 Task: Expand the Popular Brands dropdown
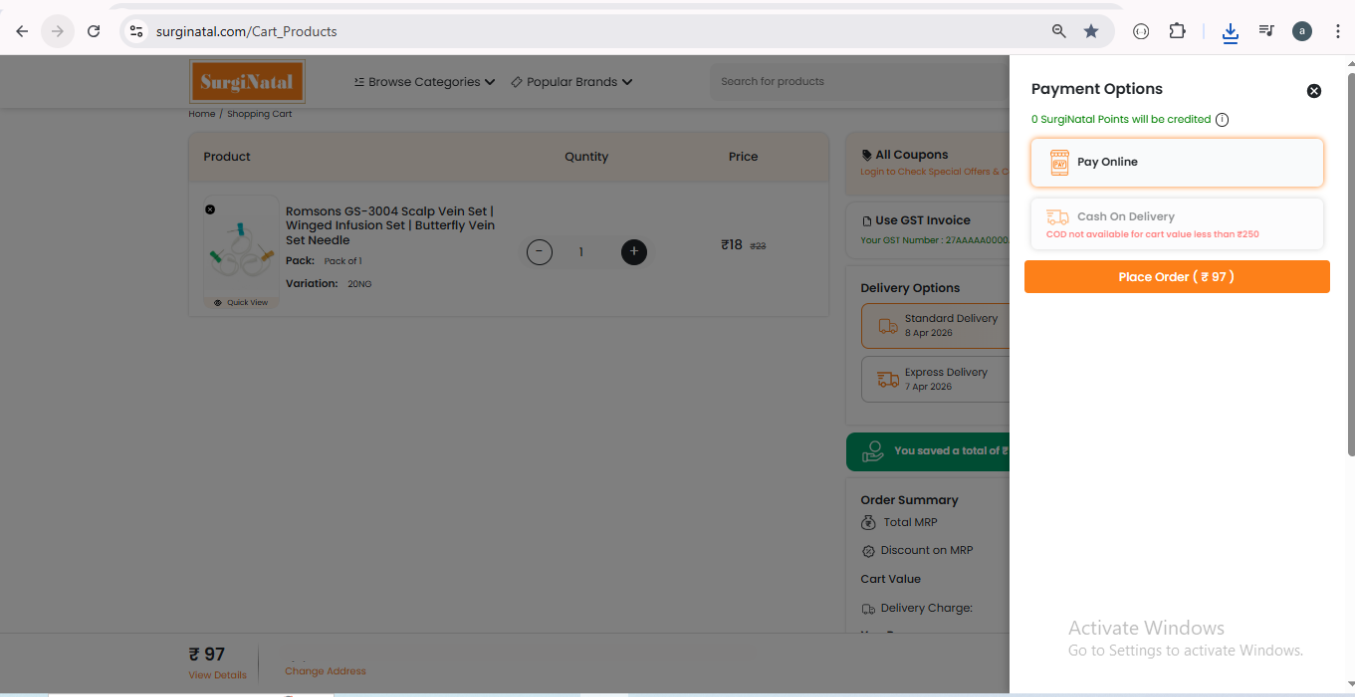click(571, 82)
